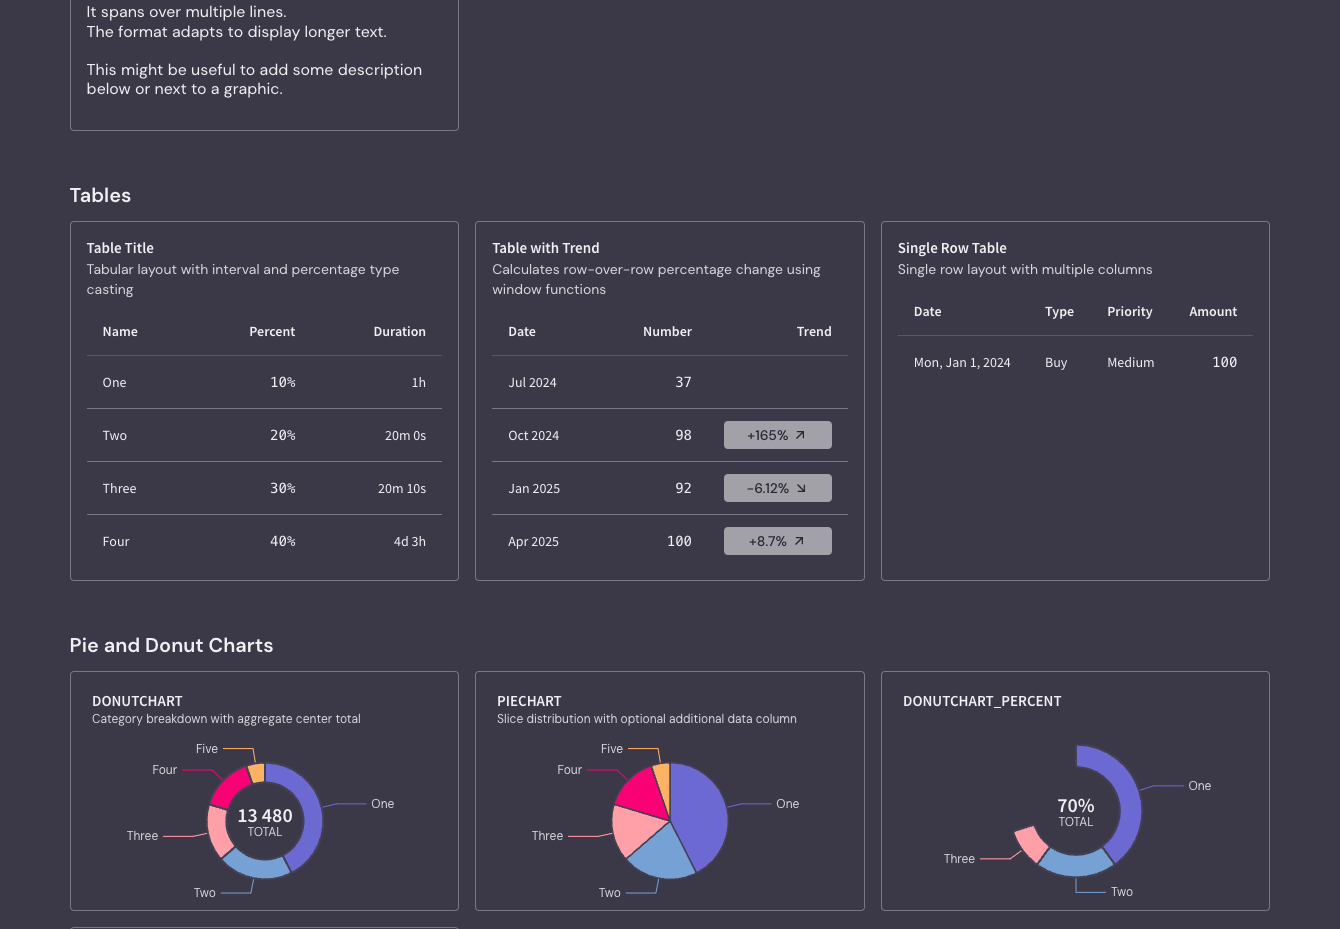
Task: Select the Name column header
Action: (x=120, y=332)
